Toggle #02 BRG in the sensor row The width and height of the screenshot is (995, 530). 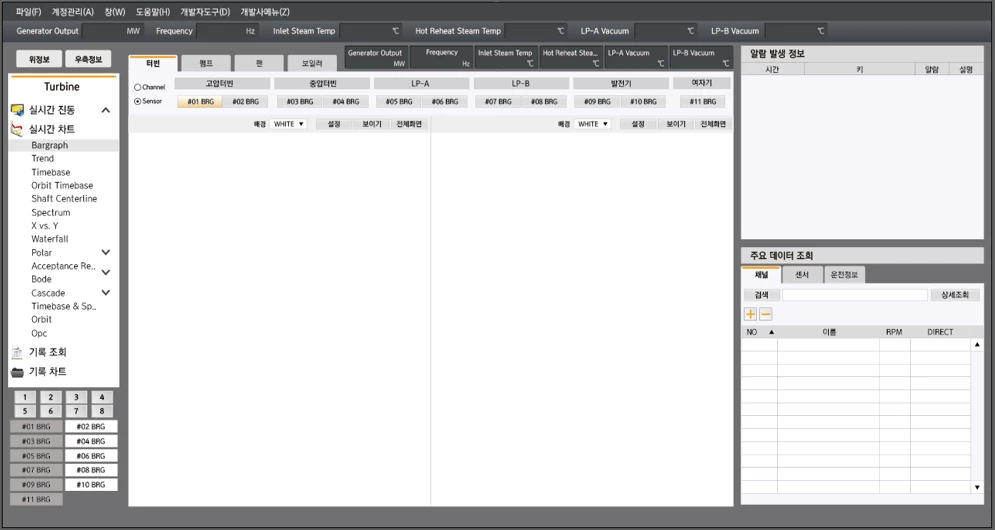click(x=246, y=102)
